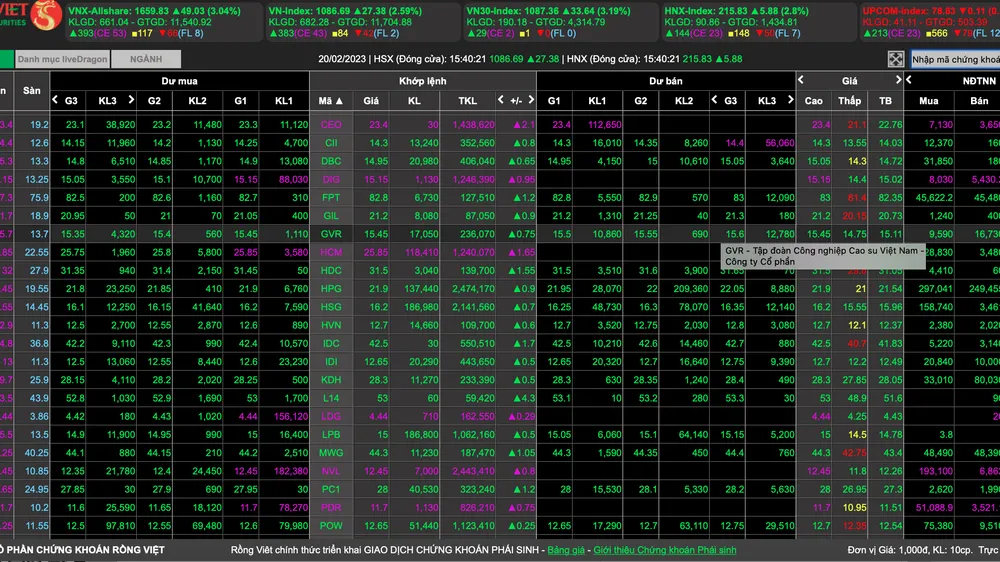Select CEO stock symbol
1000x562 pixels.
click(331, 125)
